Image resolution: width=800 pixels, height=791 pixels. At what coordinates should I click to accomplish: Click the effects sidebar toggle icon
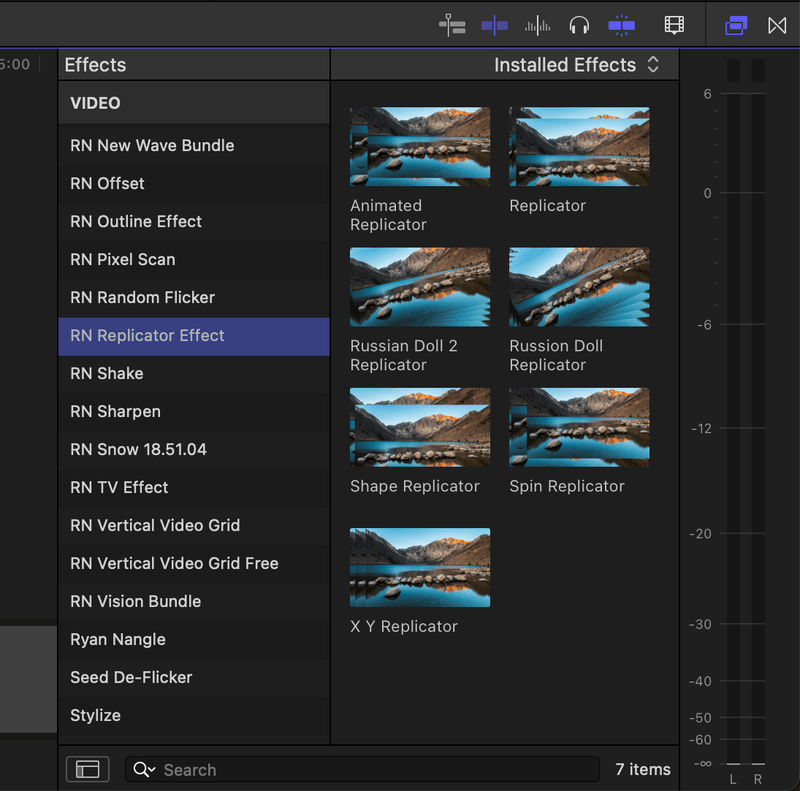tap(88, 769)
